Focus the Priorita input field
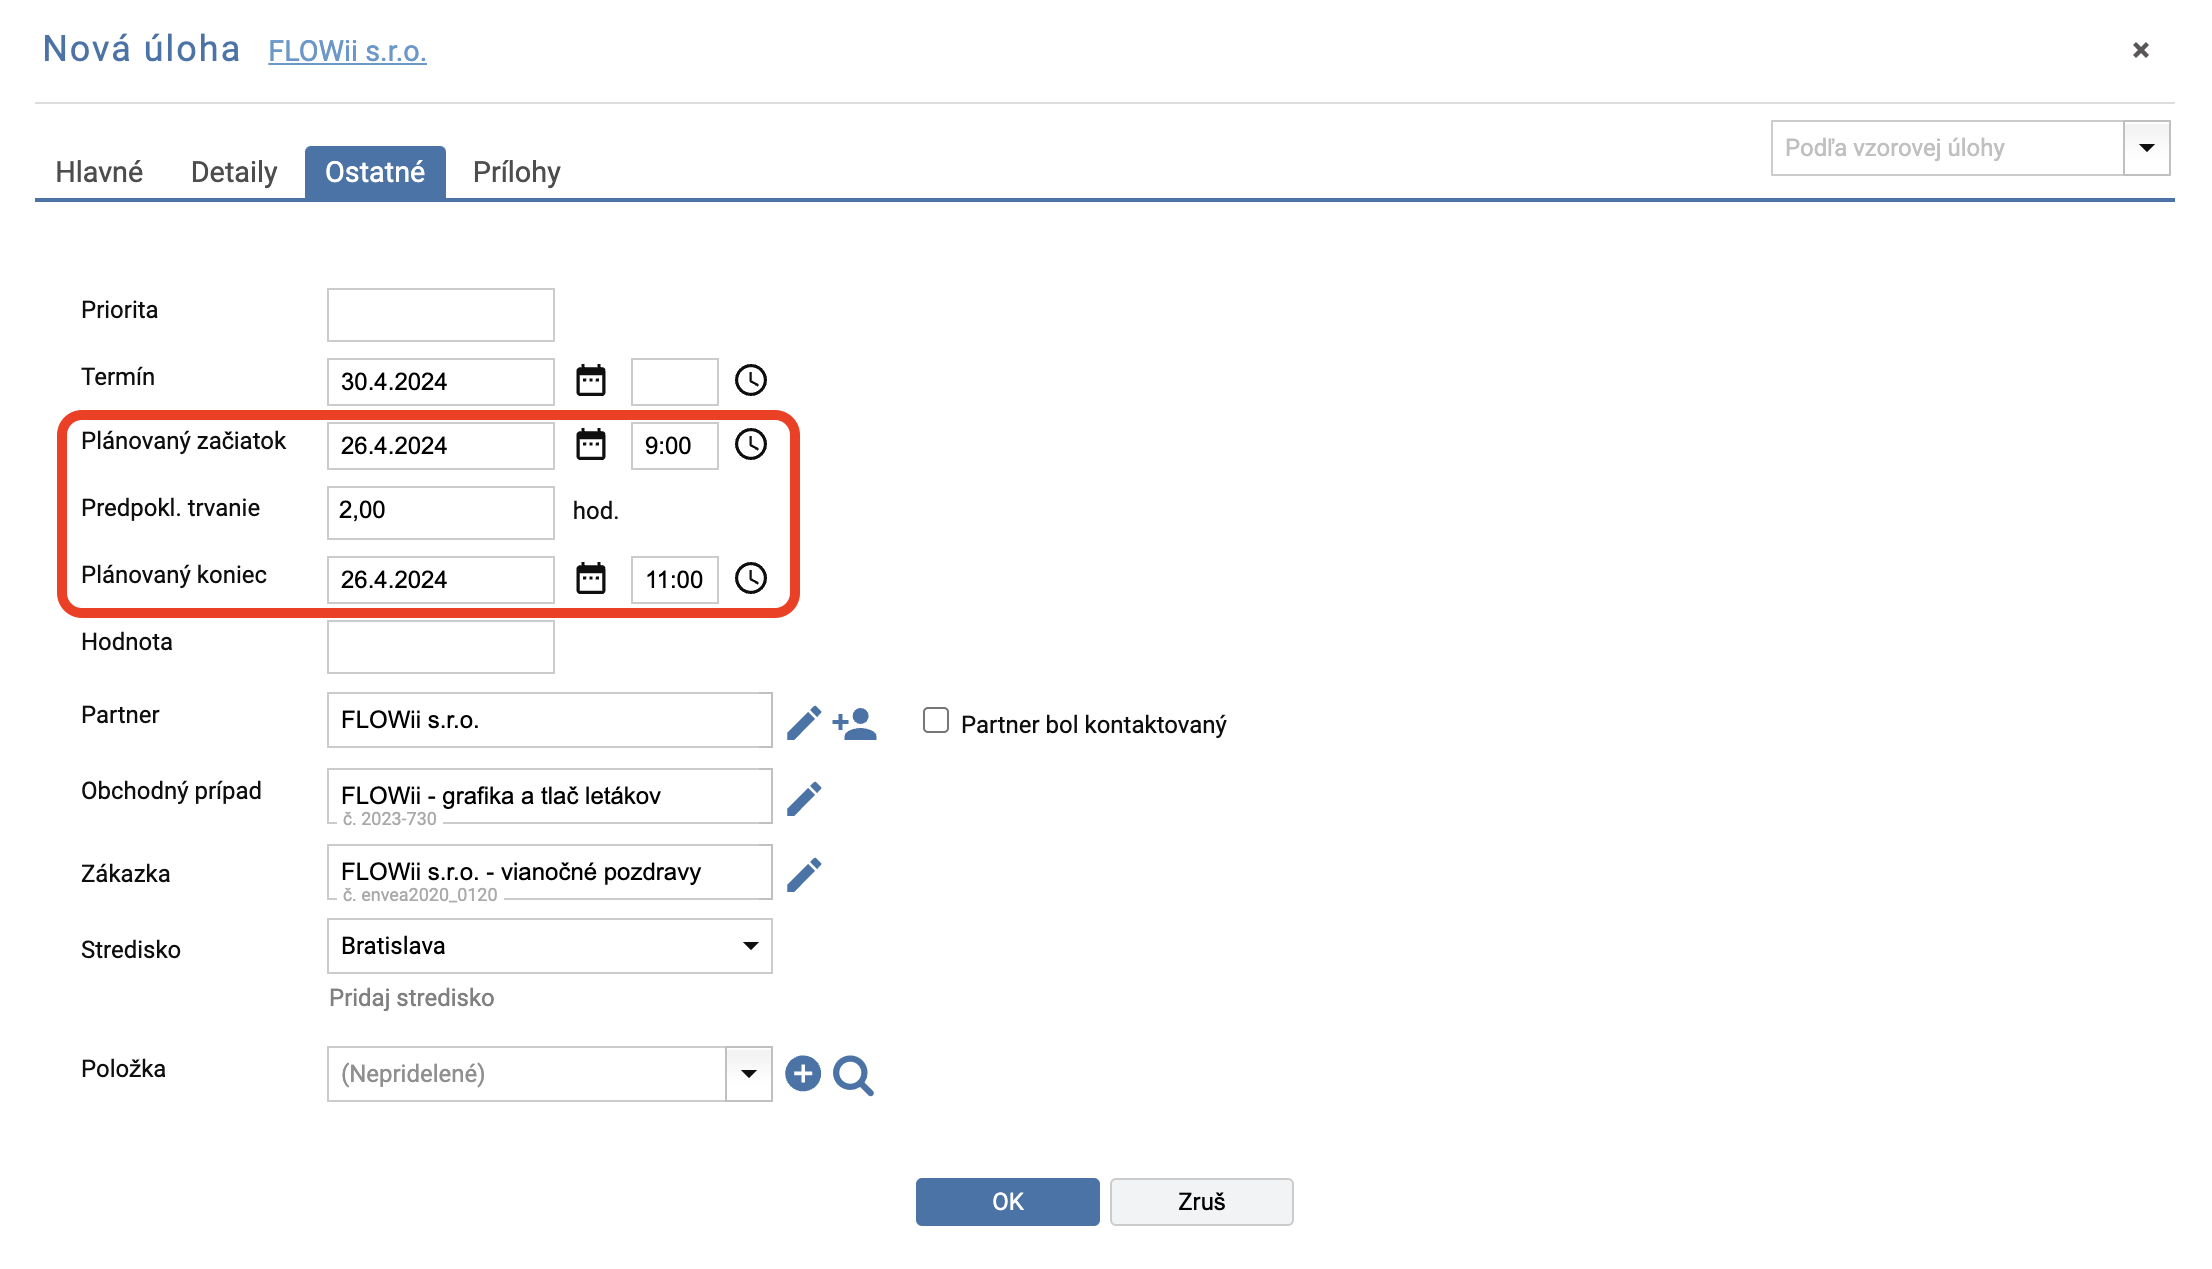 coord(441,315)
